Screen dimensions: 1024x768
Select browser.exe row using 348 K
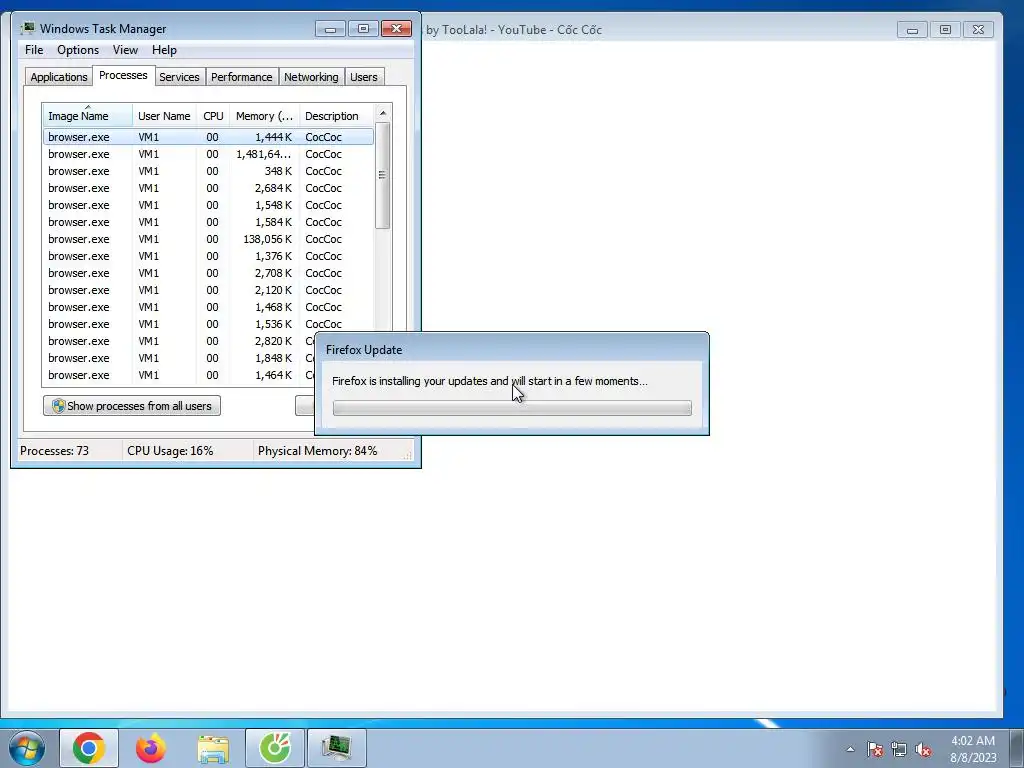click(208, 171)
